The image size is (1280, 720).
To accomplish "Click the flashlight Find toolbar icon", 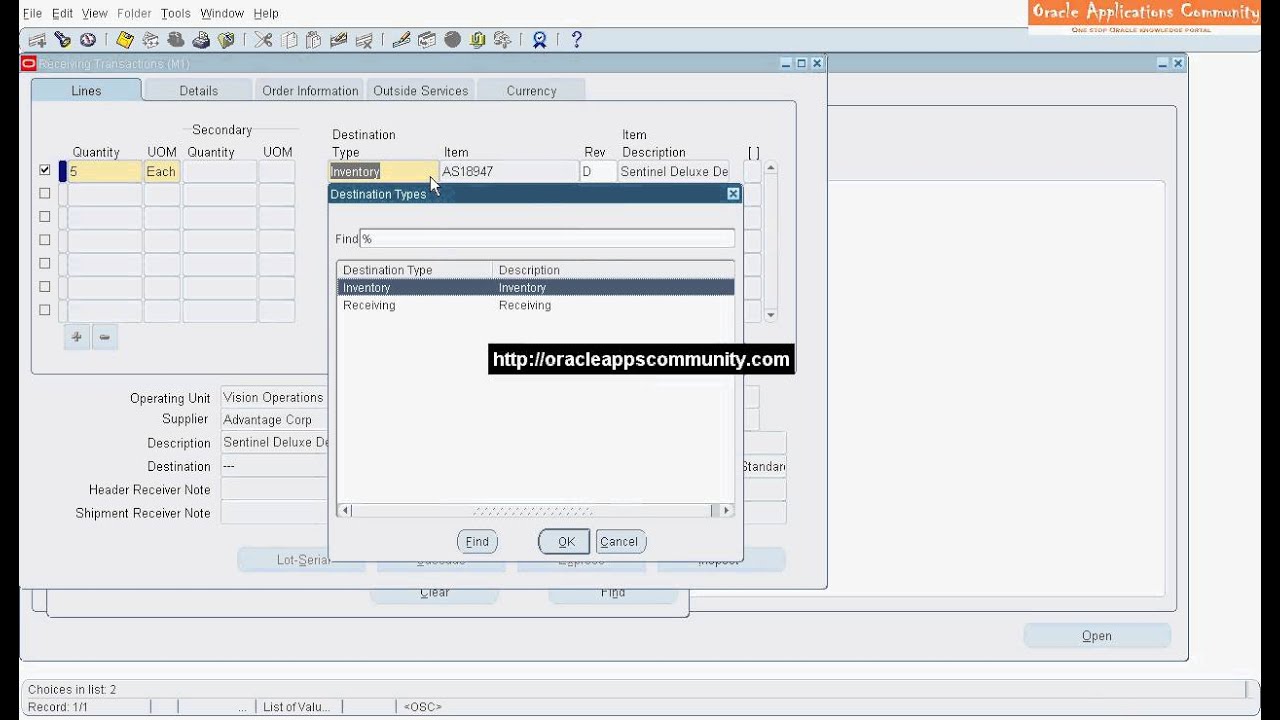I will [62, 40].
